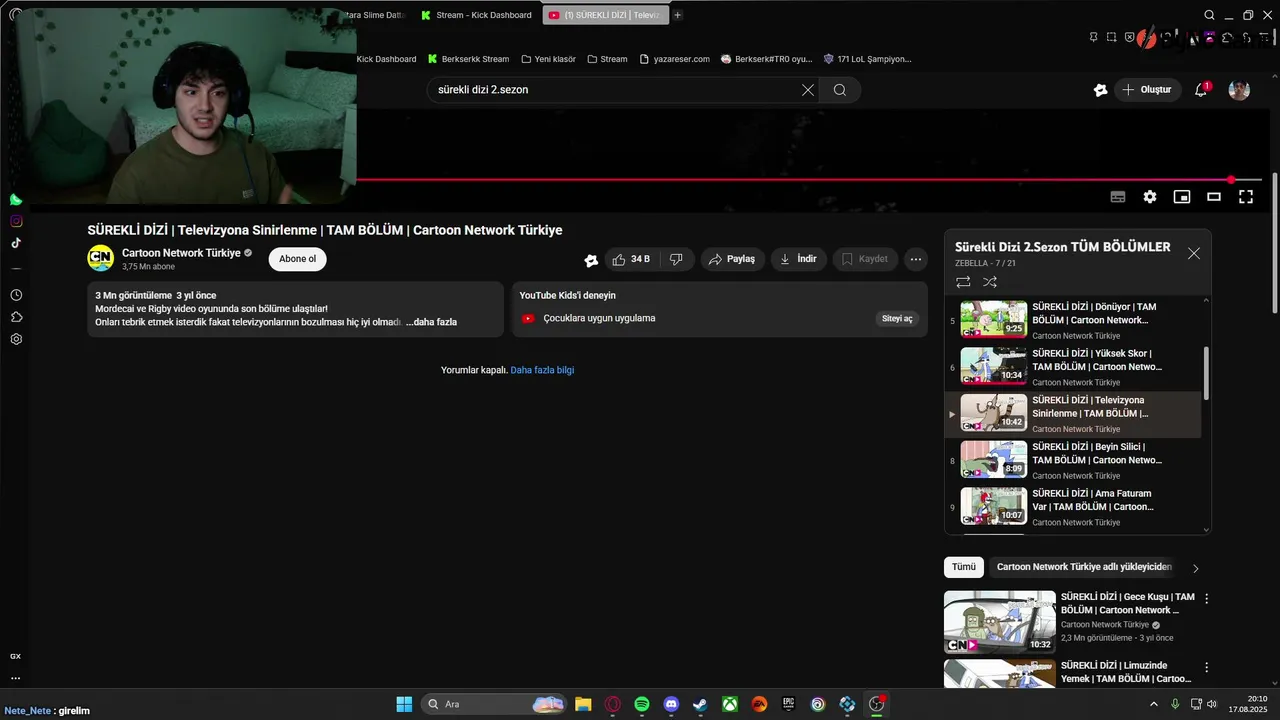1280x720 pixels.
Task: Launch Epic Games from taskbar
Action: tap(788, 704)
